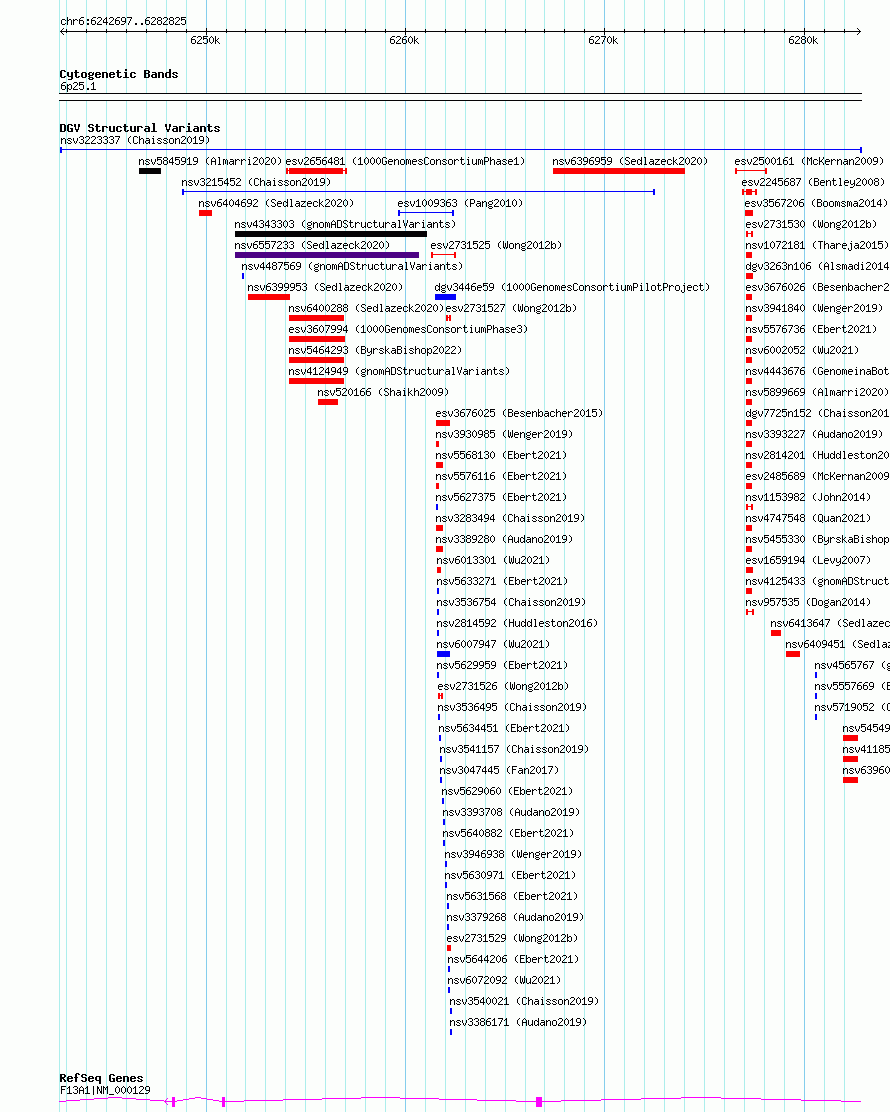Open nsv6072092 (Wu2021) variant
The image size is (890, 1112).
coord(504,980)
